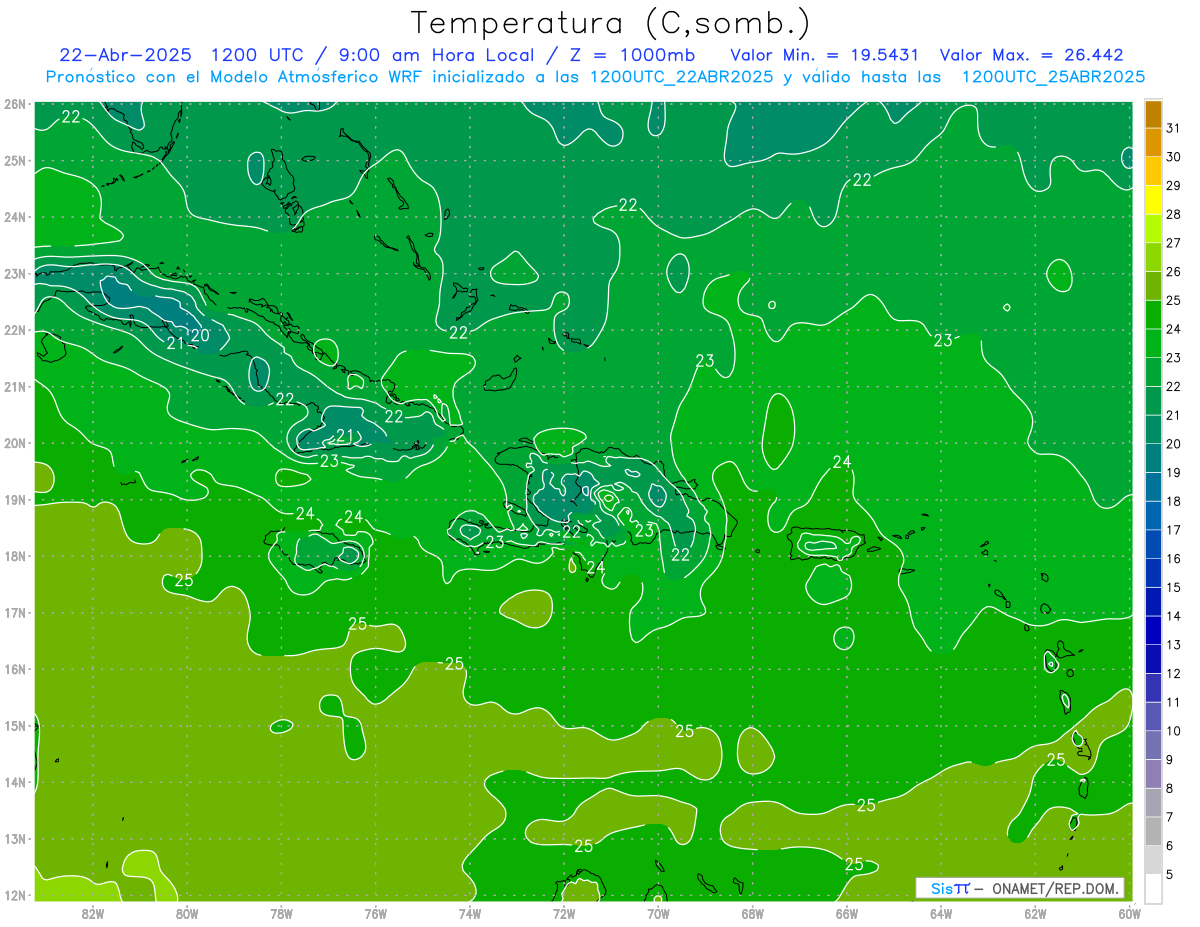Click the 12N latitude axis label
The image size is (1200, 927).
[x=15, y=895]
